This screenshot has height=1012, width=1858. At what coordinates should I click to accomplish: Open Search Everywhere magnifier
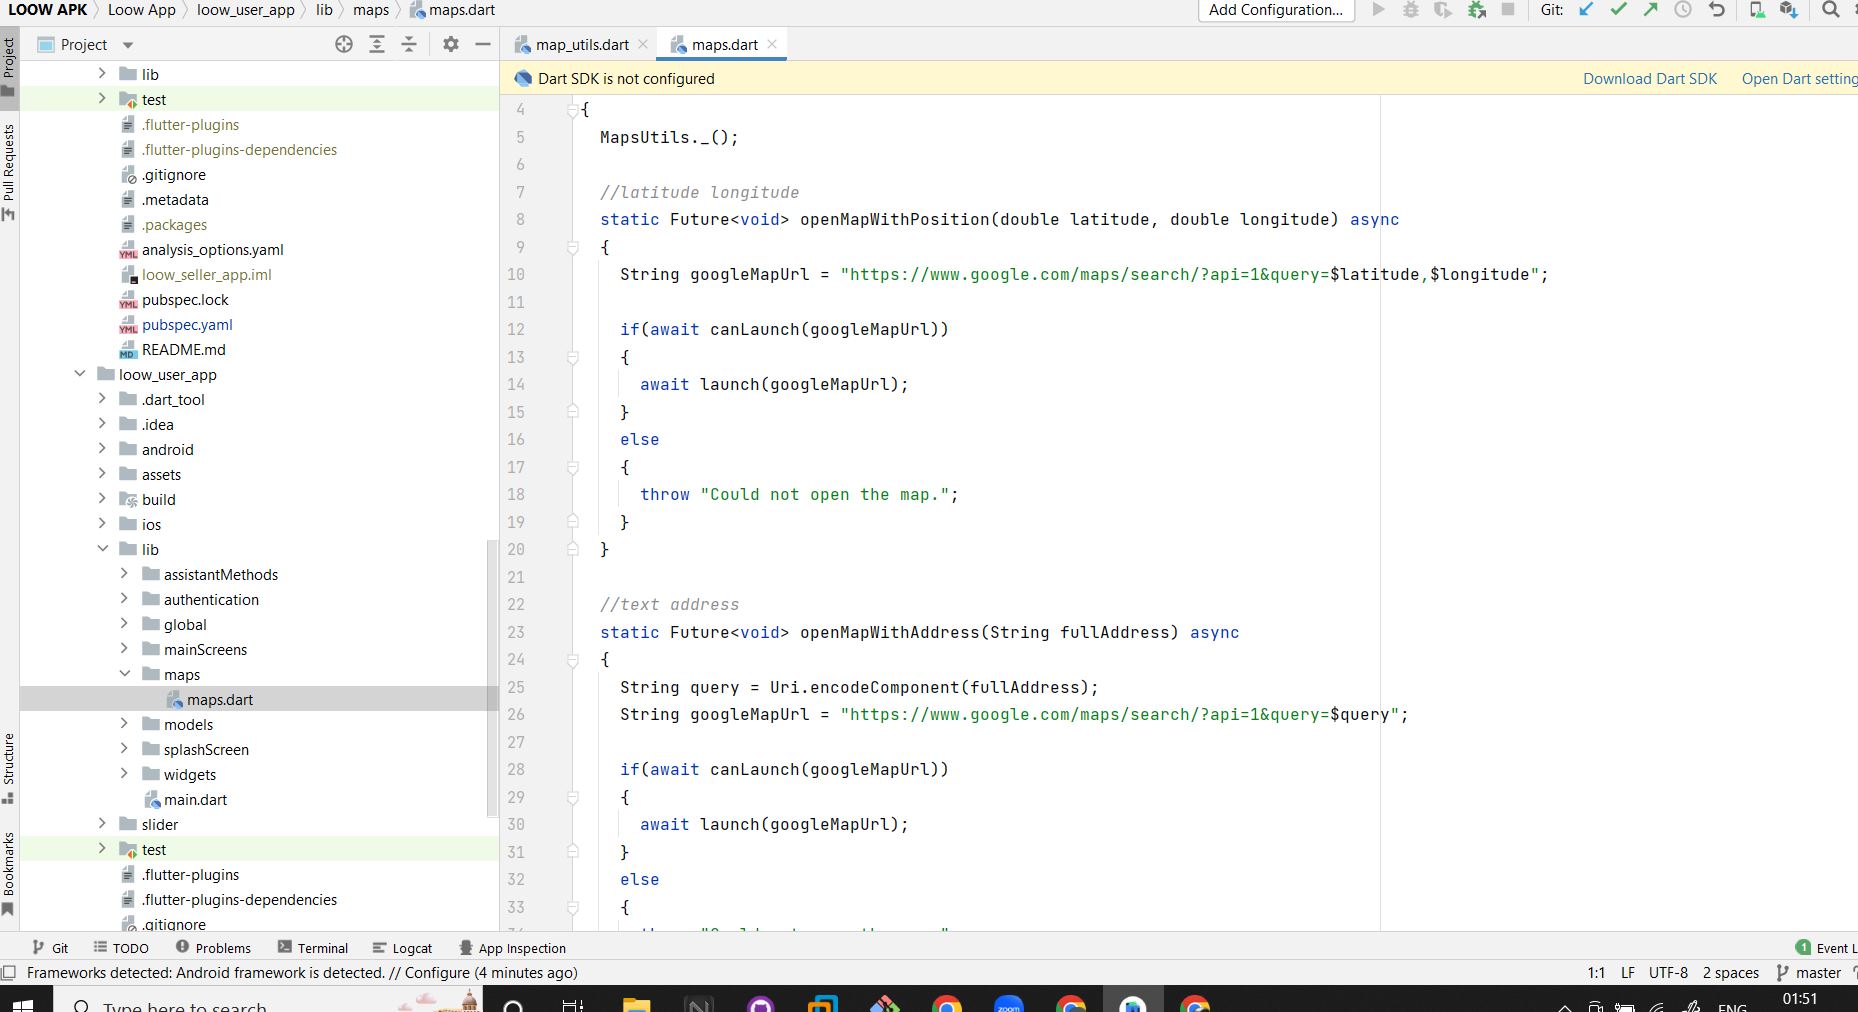[x=1831, y=10]
